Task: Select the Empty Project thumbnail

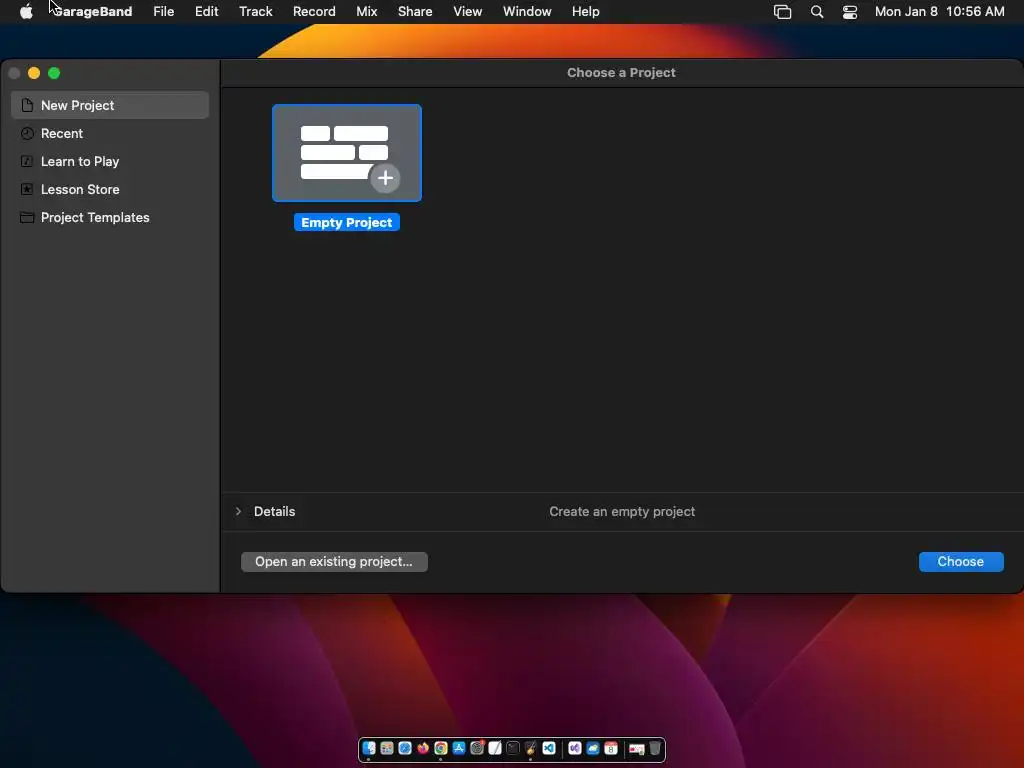Action: 347,153
